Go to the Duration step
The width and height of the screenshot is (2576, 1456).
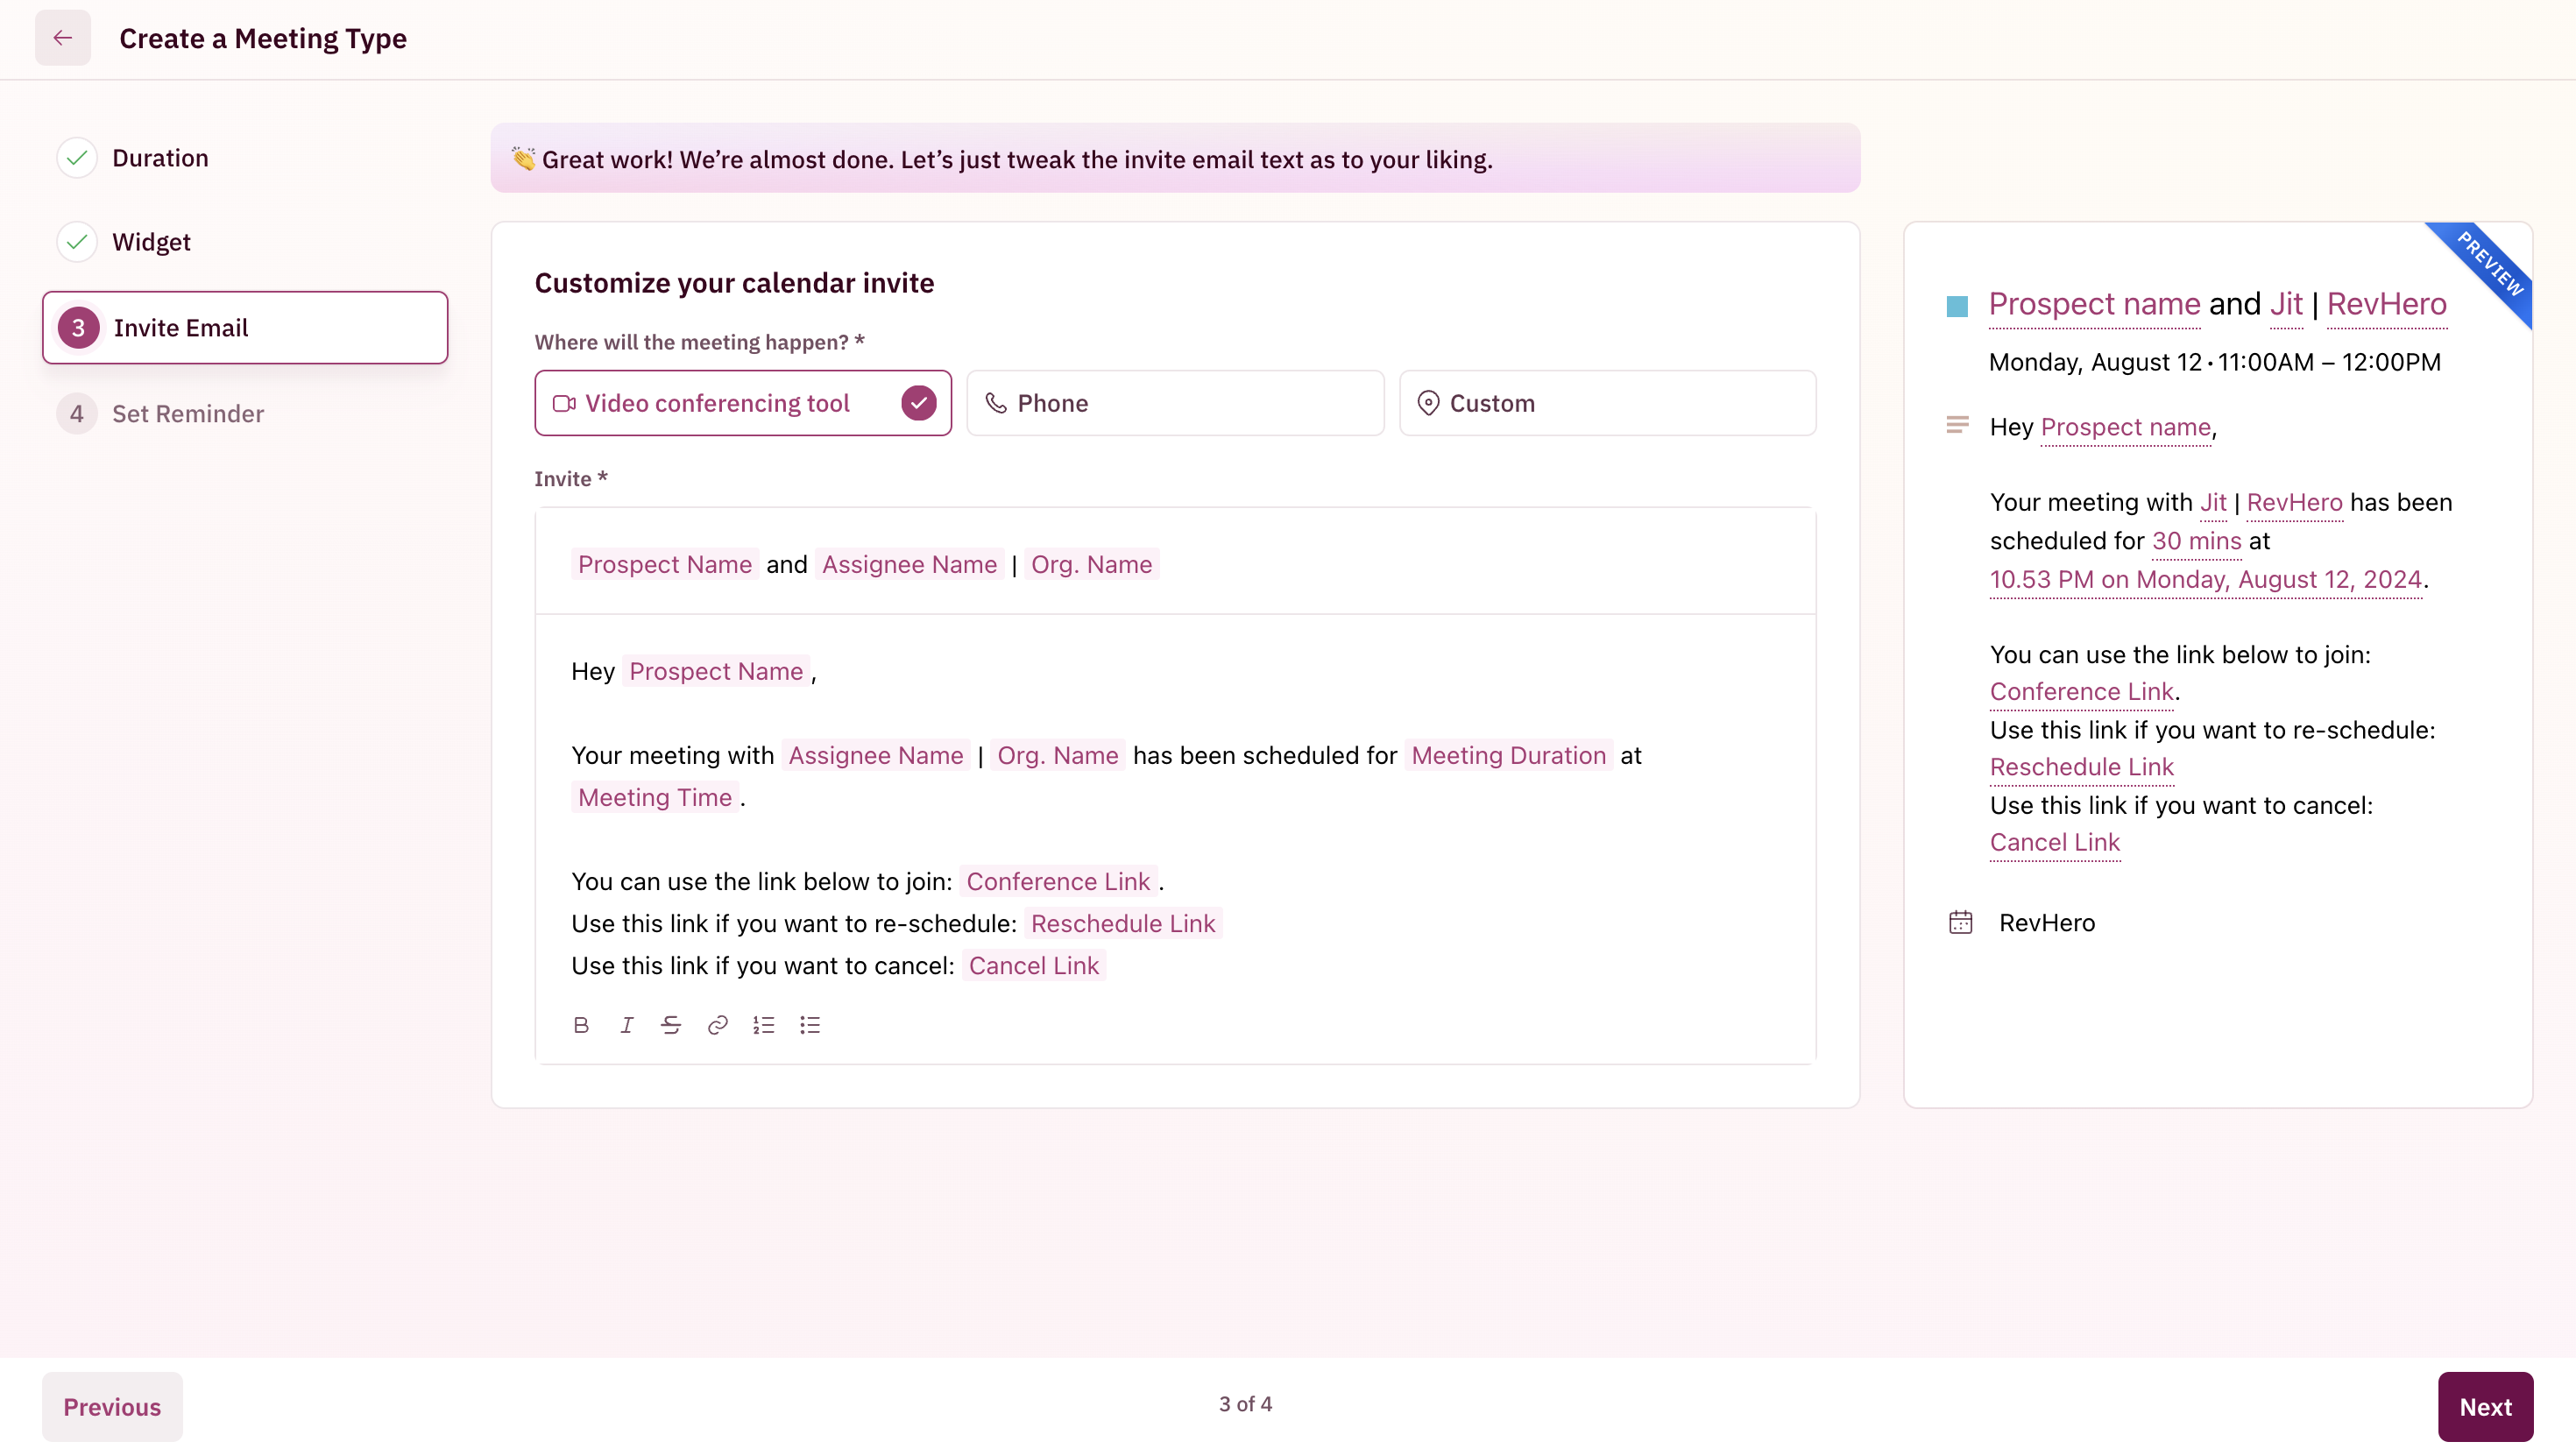point(160,158)
